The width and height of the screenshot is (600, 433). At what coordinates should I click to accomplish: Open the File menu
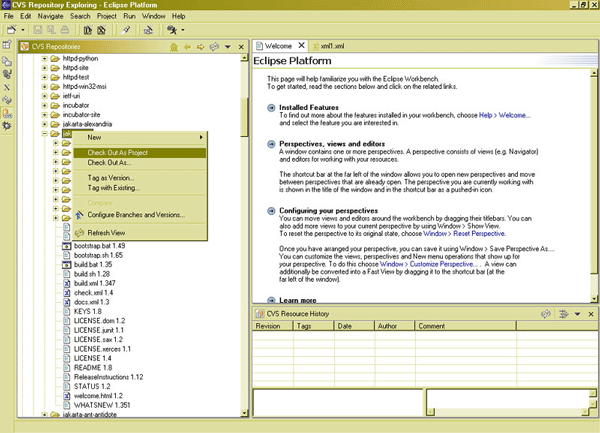tap(8, 16)
